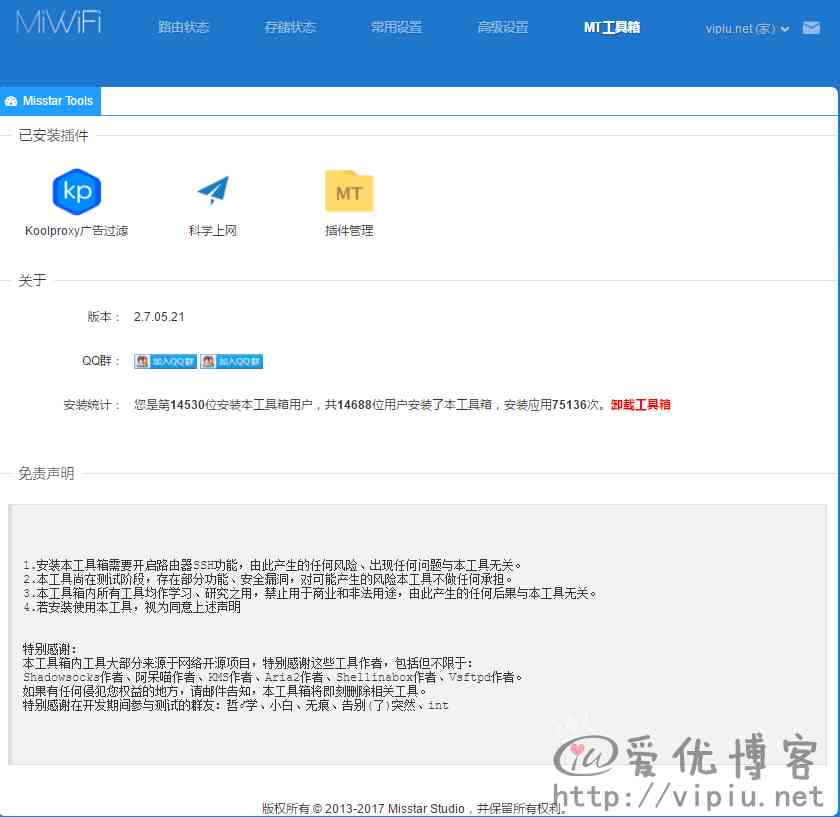Screen dimensions: 840x817
Task: Click the 版本 label
Action: coord(103,317)
